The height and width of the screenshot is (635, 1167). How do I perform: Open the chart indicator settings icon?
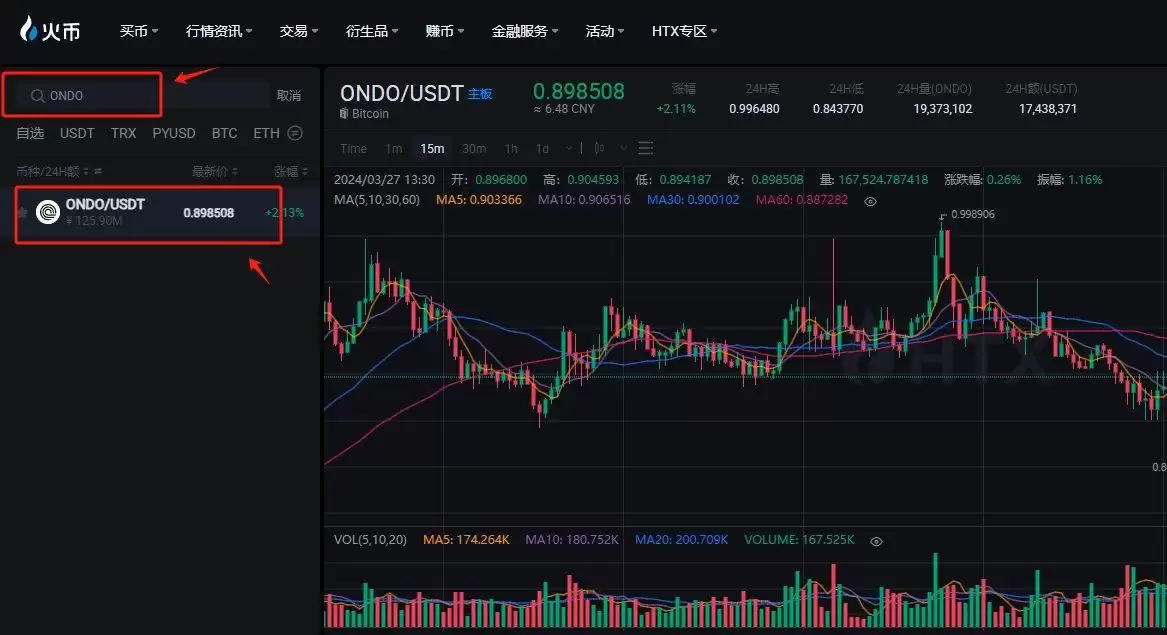click(645, 148)
